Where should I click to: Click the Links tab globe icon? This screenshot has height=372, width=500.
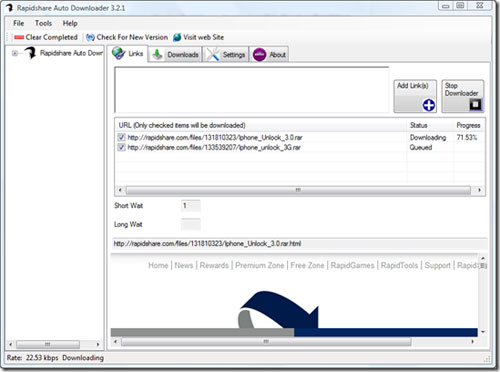pos(118,53)
